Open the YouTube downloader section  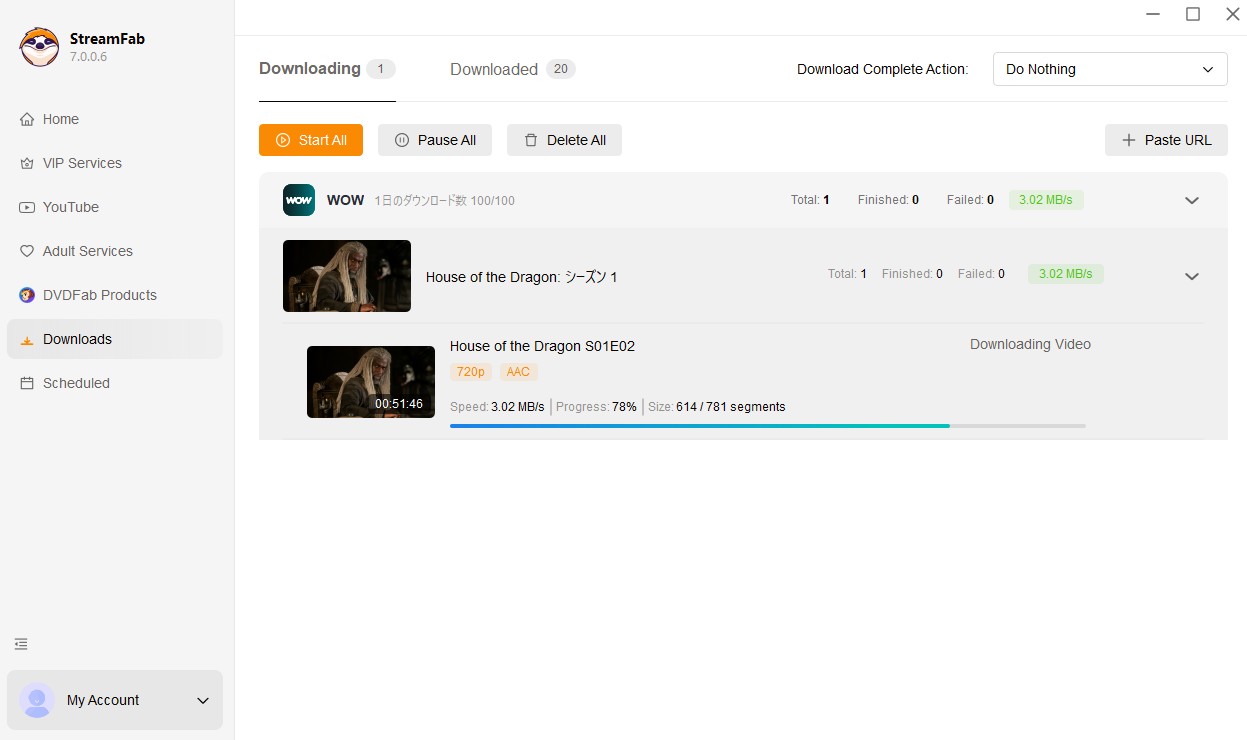[70, 207]
